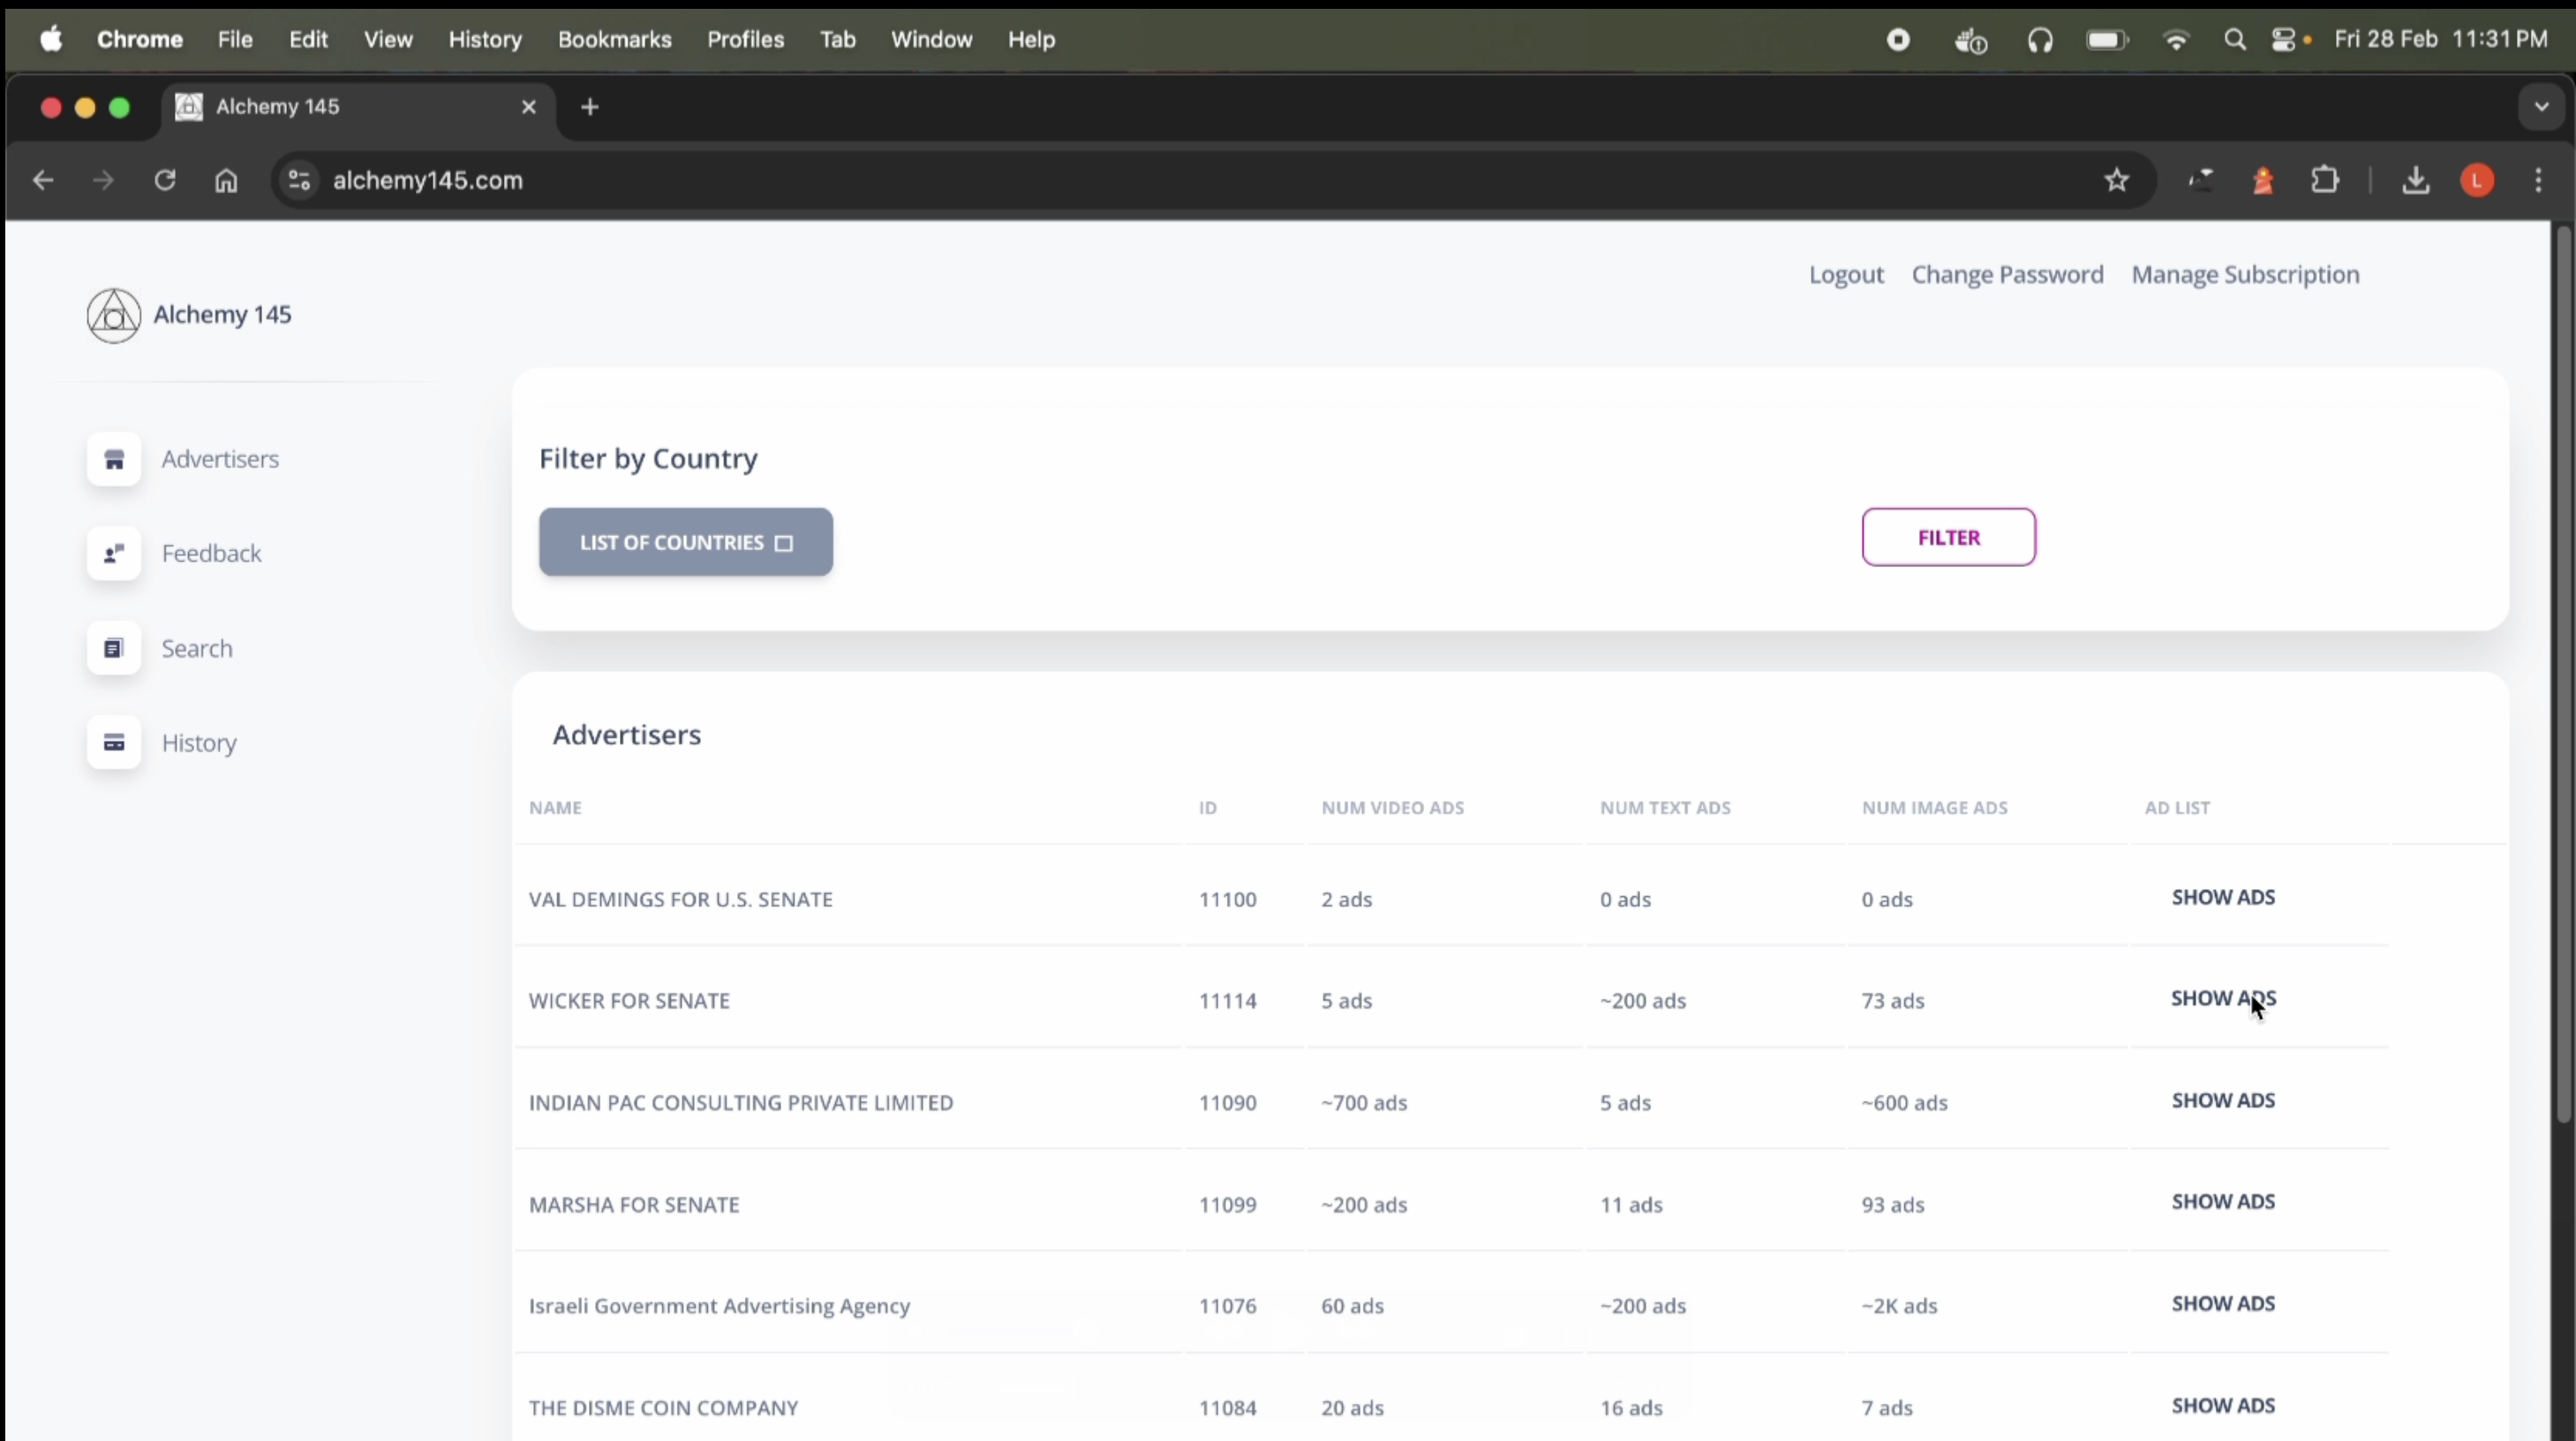Viewport: 2576px width, 1441px height.
Task: Show ads for Israeli Government Advertising Agency
Action: 2223,1303
